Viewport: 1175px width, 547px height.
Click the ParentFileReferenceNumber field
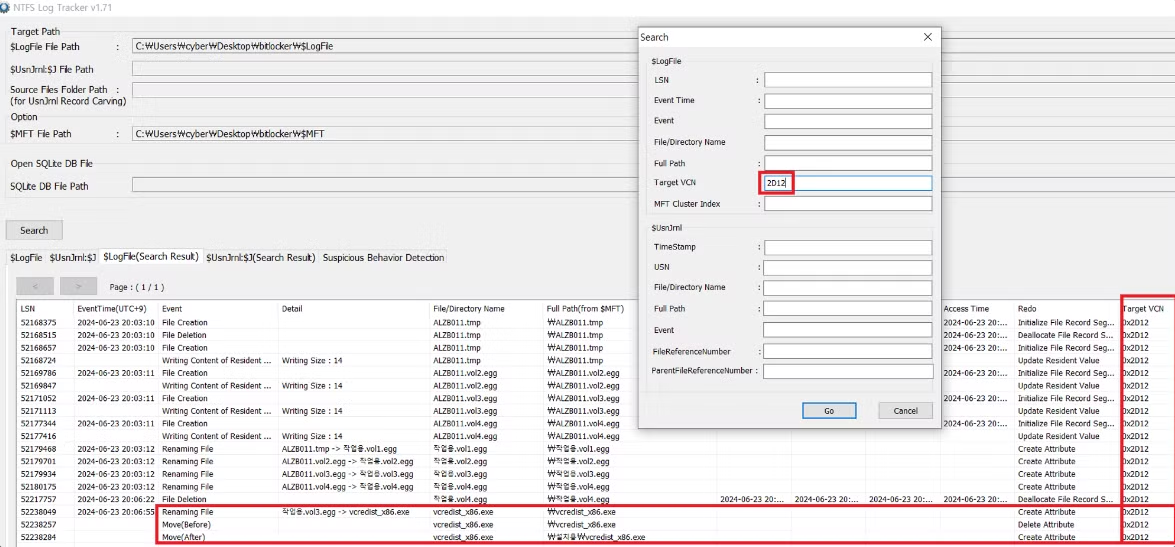point(848,371)
